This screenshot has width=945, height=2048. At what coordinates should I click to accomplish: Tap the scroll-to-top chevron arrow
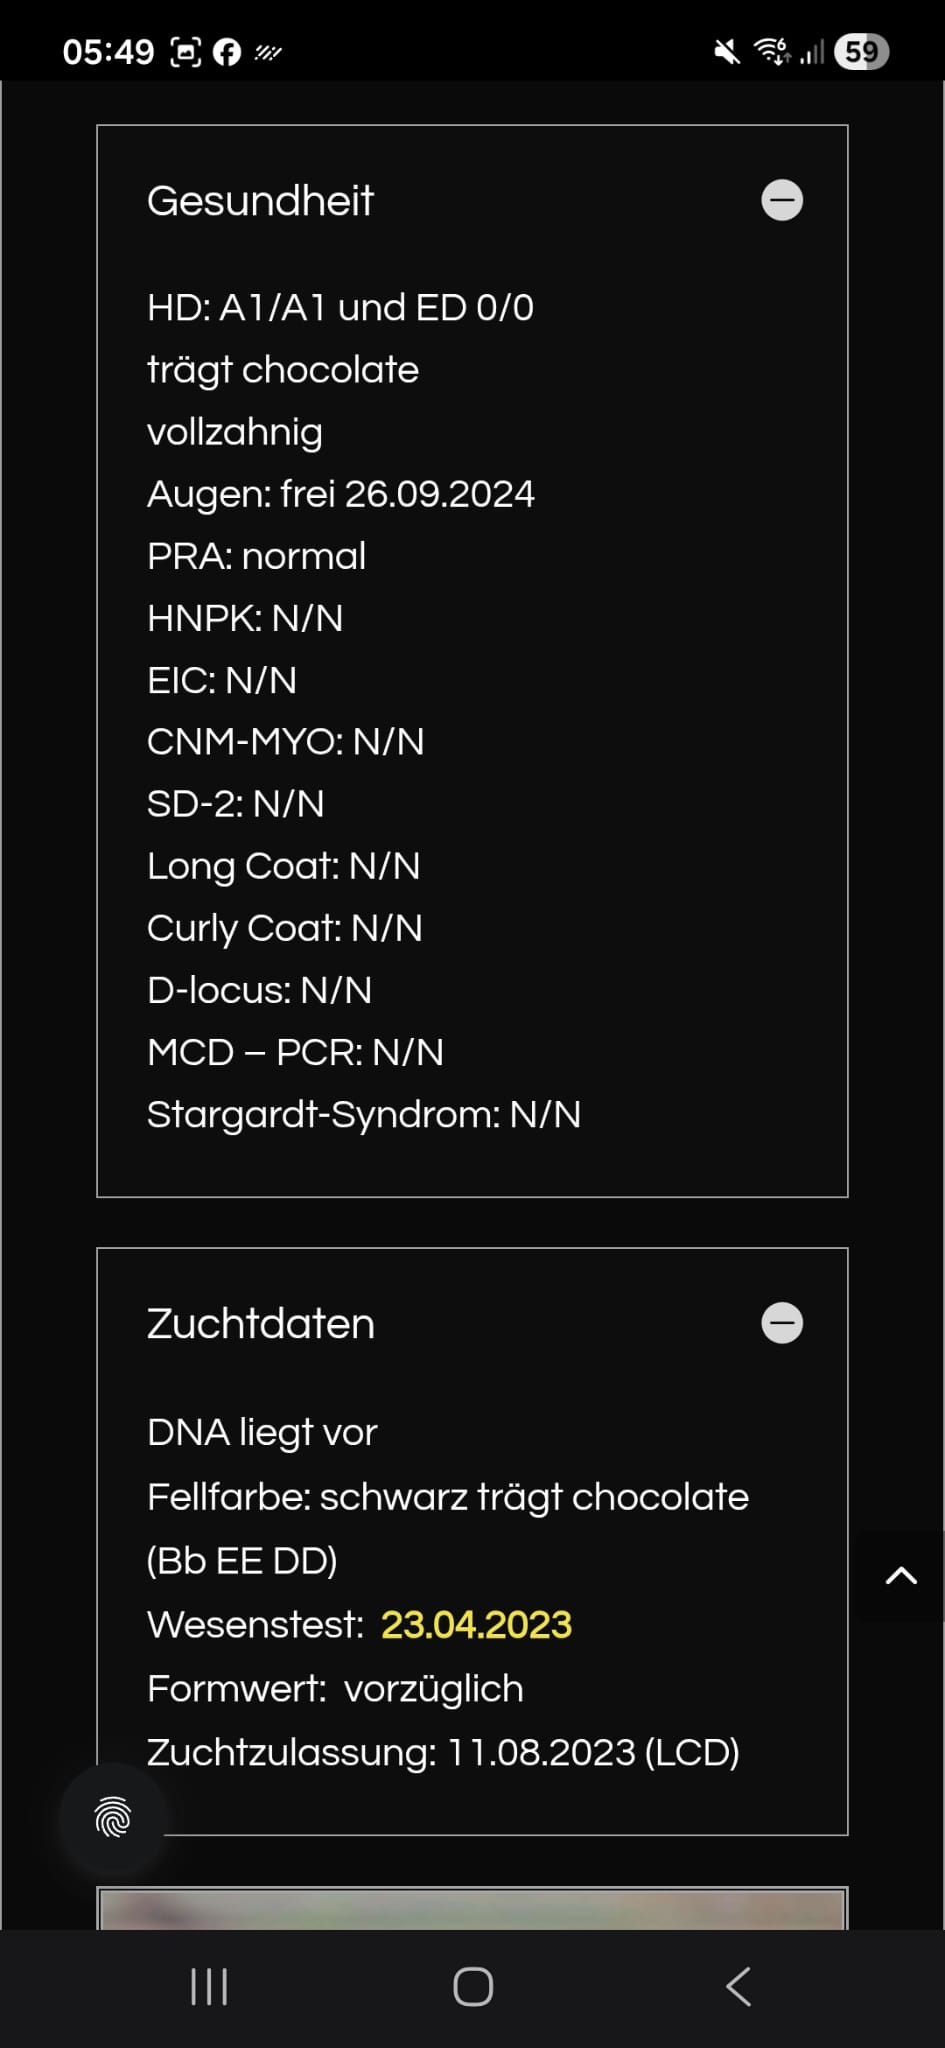(x=901, y=1576)
